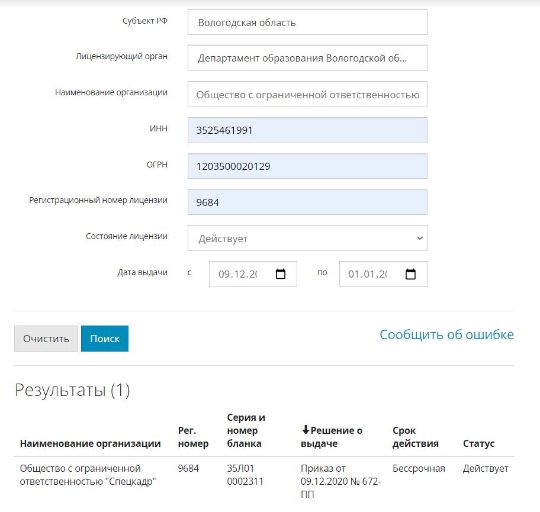Focus Регистрационный номер лицензии field
This screenshot has height=512, width=540.
(x=308, y=202)
